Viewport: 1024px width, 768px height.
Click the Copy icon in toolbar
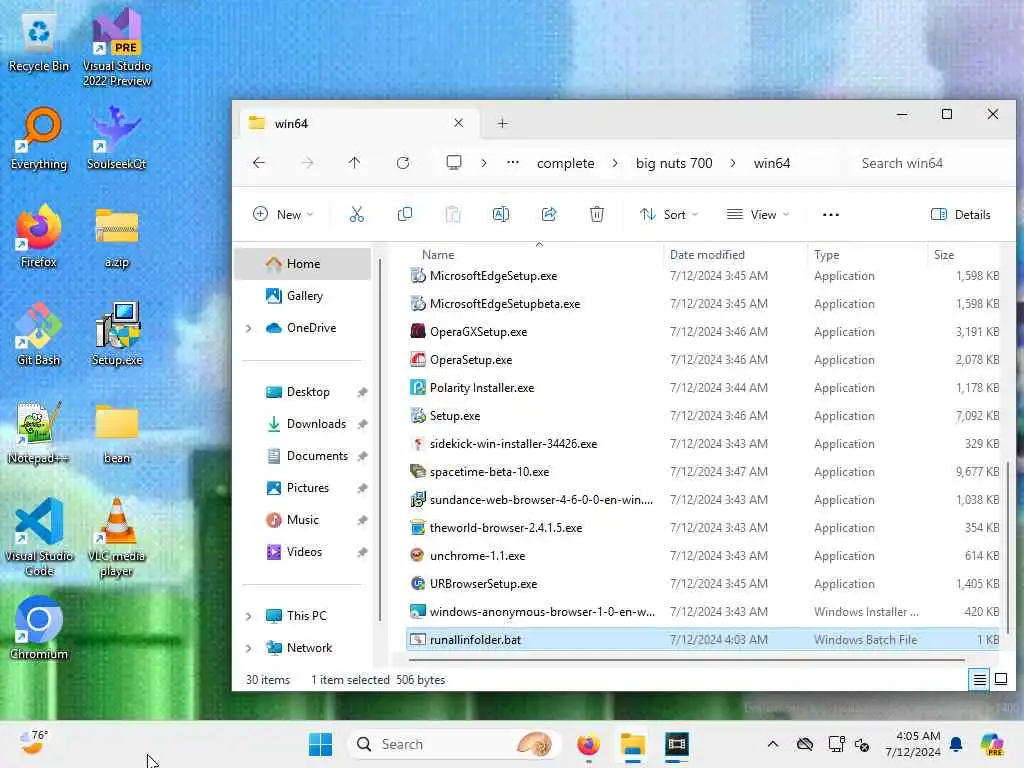(x=405, y=214)
